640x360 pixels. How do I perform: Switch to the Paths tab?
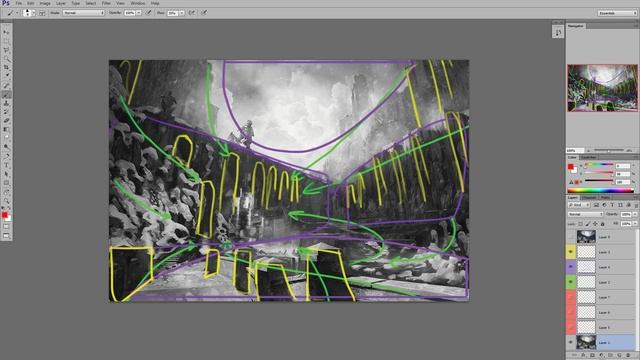click(x=605, y=198)
